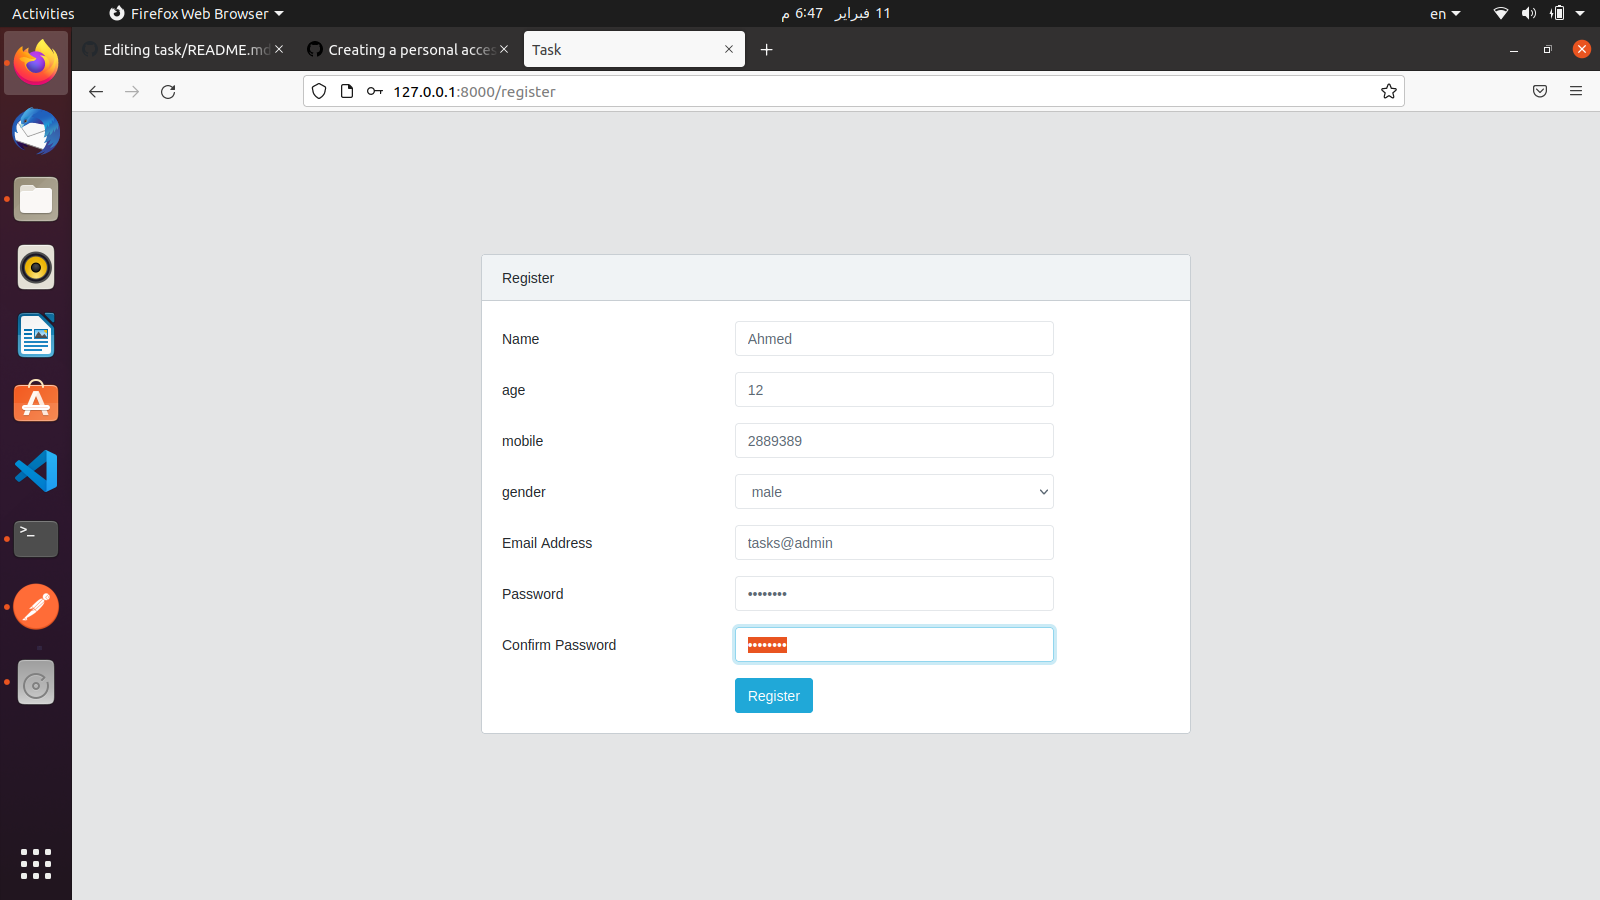Image resolution: width=1600 pixels, height=900 pixels.
Task: Open the en keyboard layout menu
Action: pyautogui.click(x=1445, y=14)
